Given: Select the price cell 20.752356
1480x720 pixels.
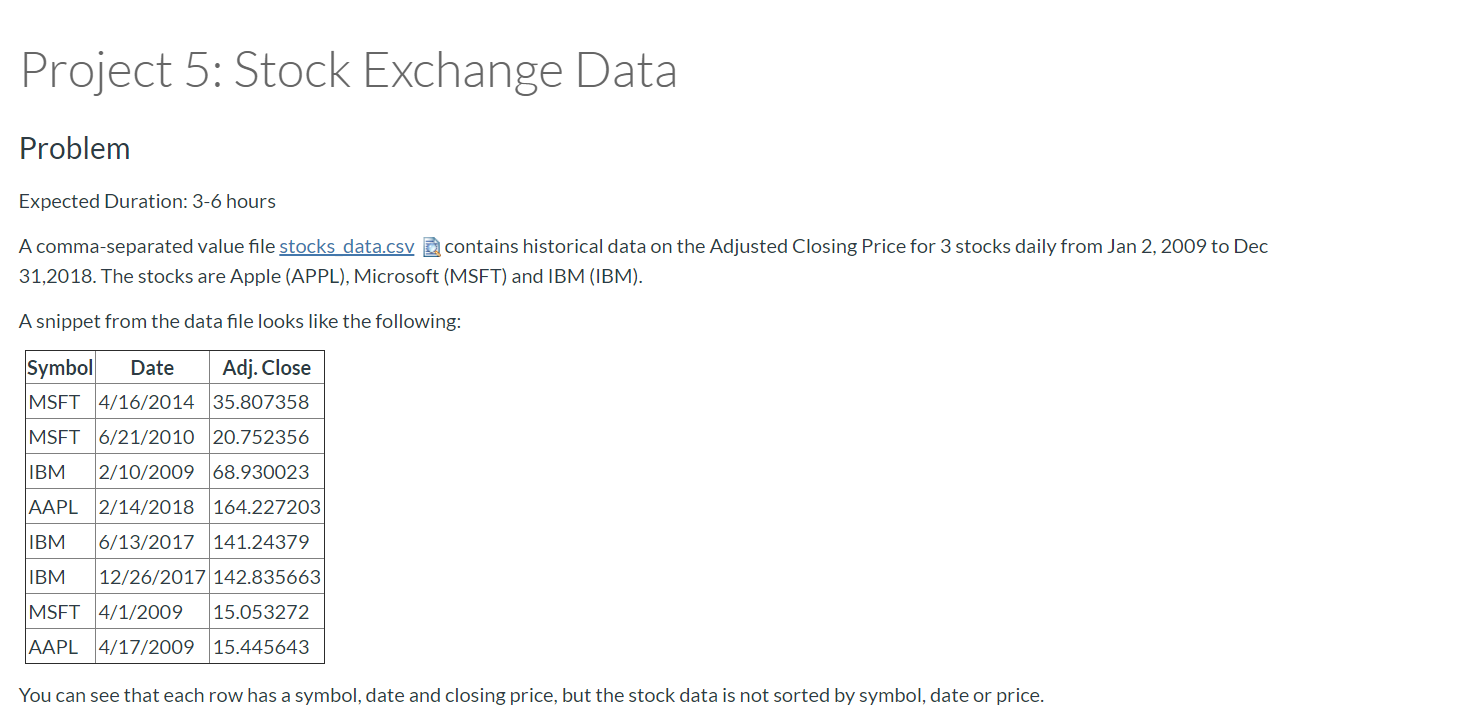Looking at the screenshot, I should [x=267, y=437].
